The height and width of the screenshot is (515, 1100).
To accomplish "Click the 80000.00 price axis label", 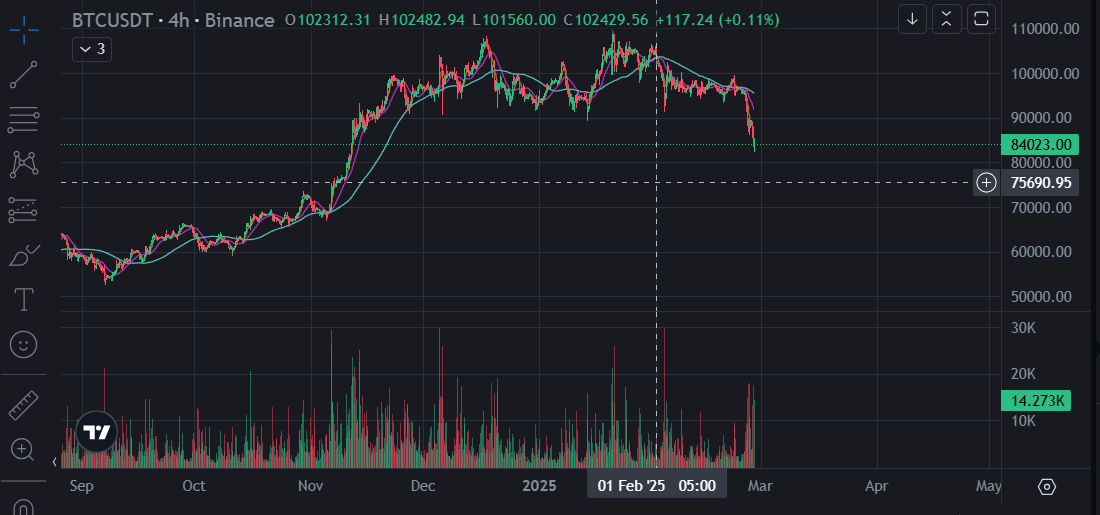I will (x=1040, y=163).
